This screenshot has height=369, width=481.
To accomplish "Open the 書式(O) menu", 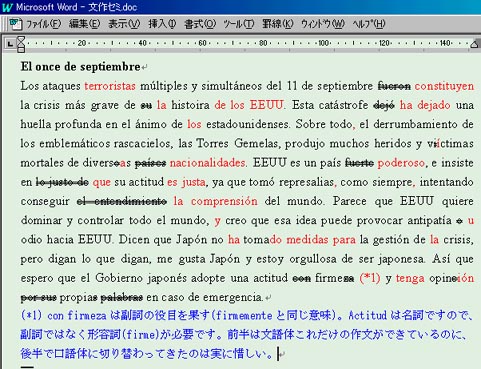I will [x=200, y=24].
